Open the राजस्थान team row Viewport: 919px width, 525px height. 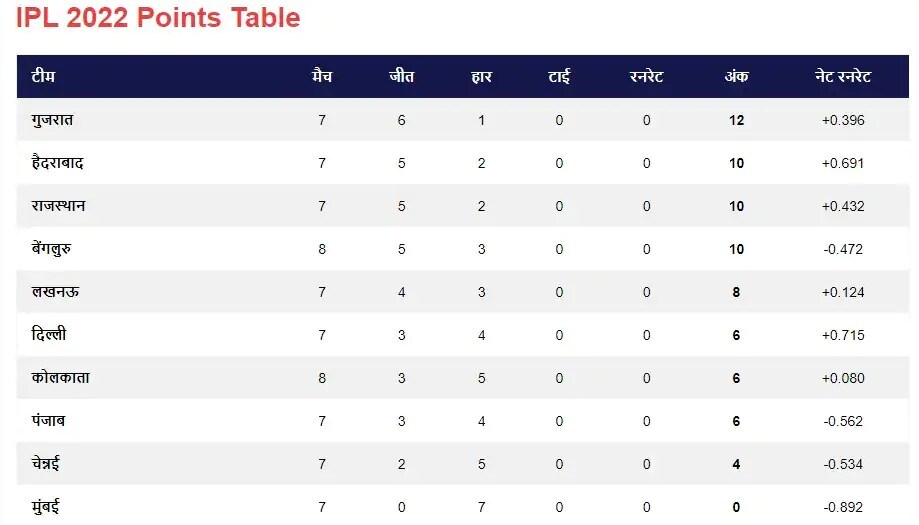[58, 206]
